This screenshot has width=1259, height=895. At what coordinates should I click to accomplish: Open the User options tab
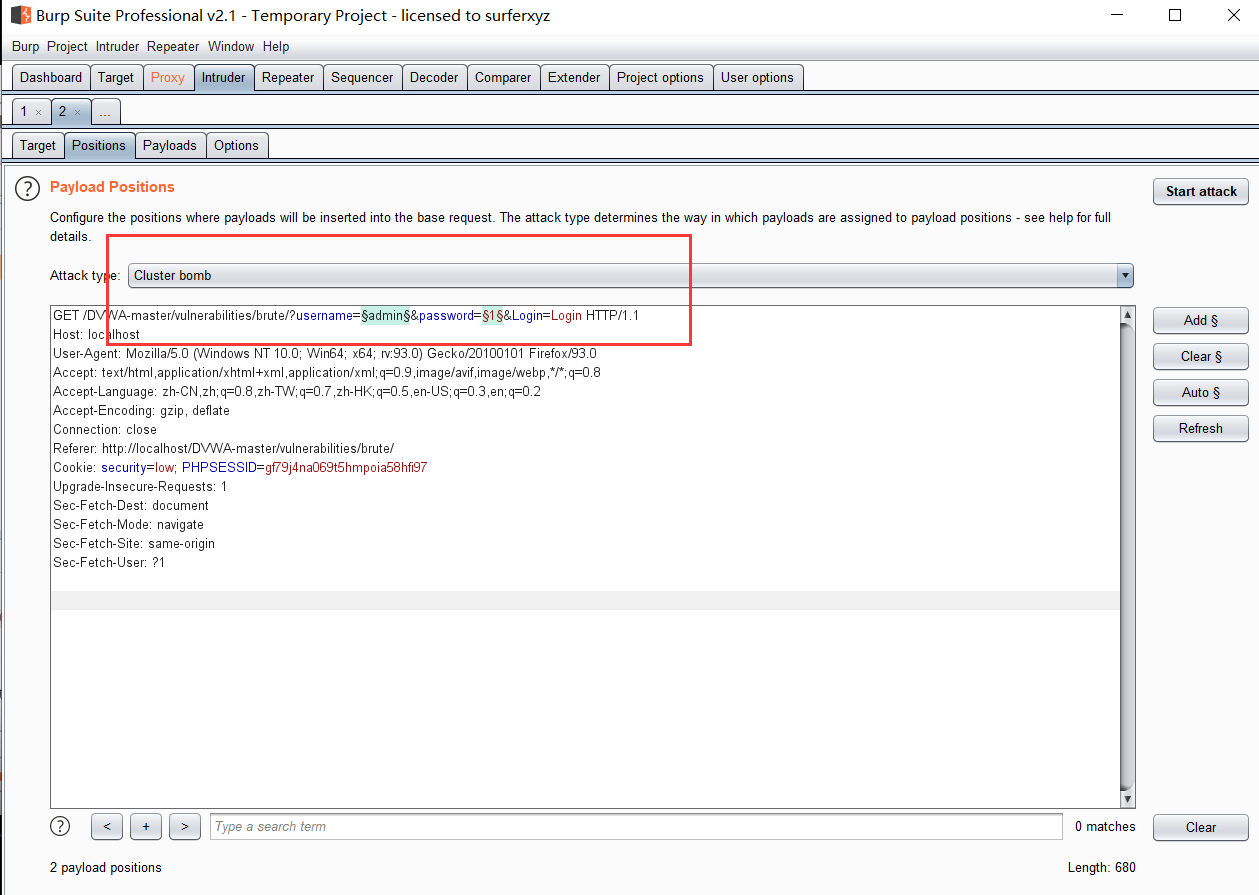pyautogui.click(x=757, y=78)
